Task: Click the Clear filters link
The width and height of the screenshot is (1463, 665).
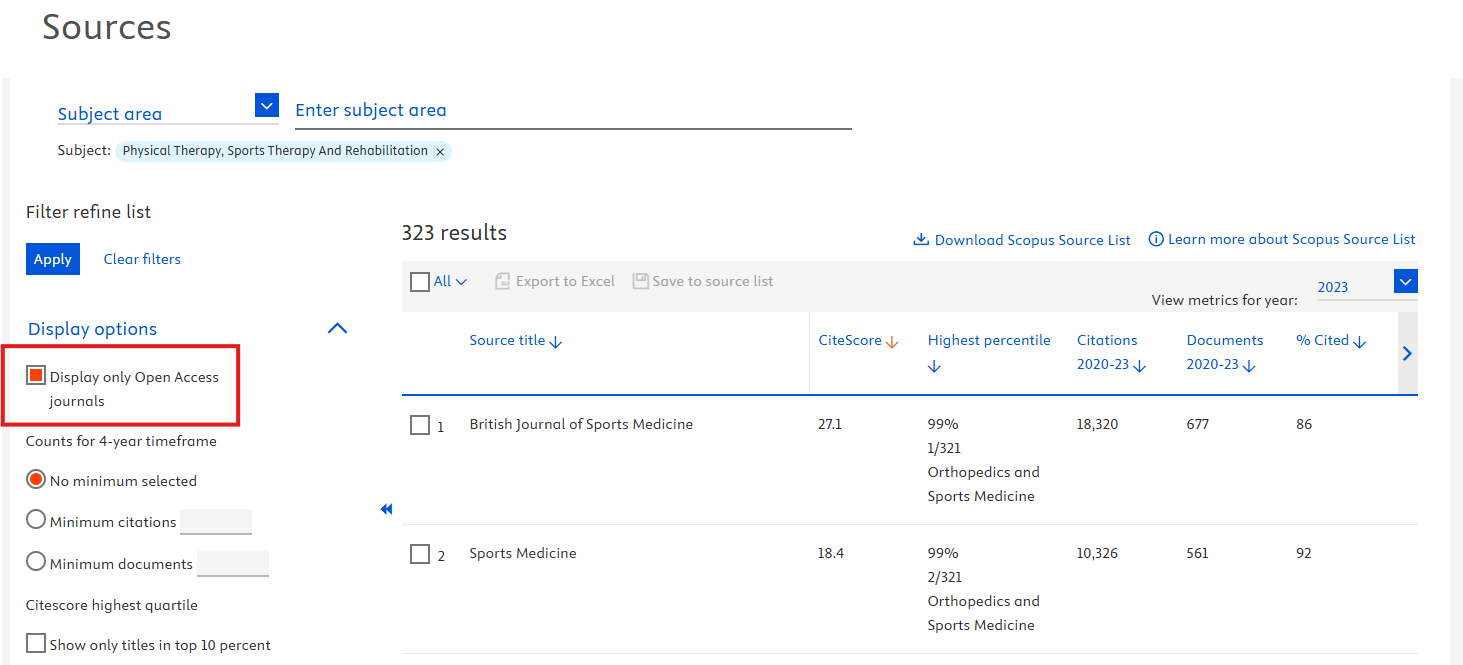Action: click(x=142, y=259)
